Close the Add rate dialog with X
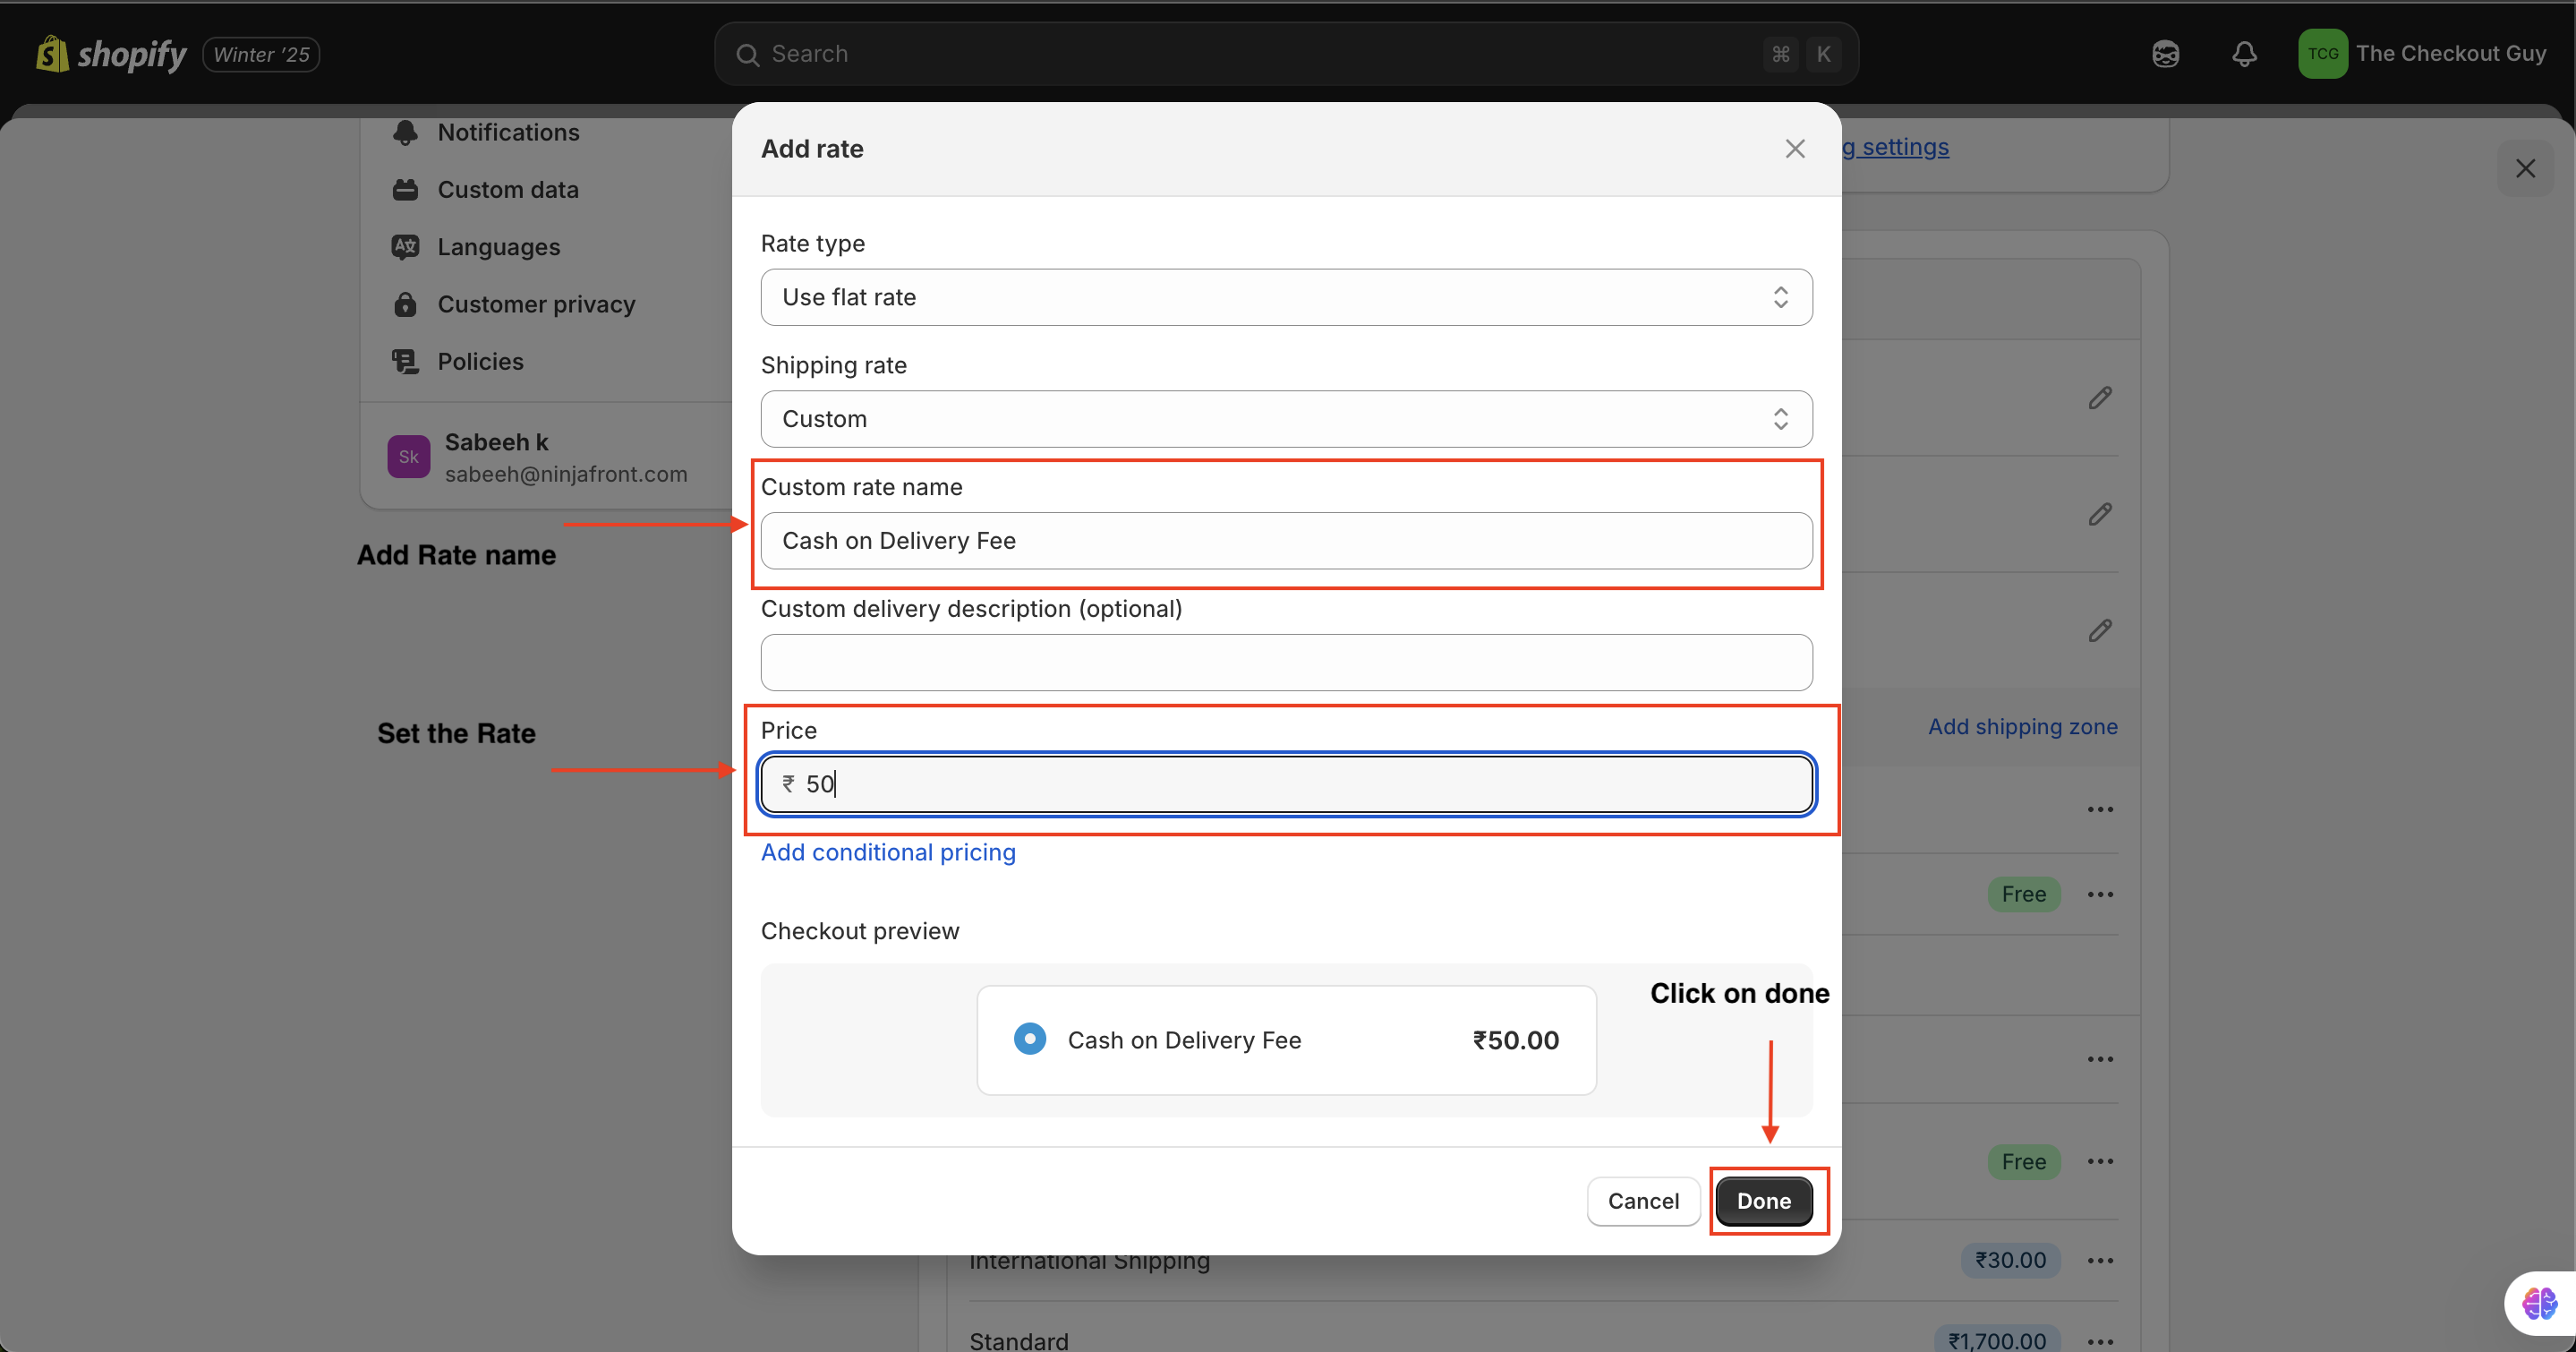This screenshot has width=2576, height=1352. point(1795,149)
